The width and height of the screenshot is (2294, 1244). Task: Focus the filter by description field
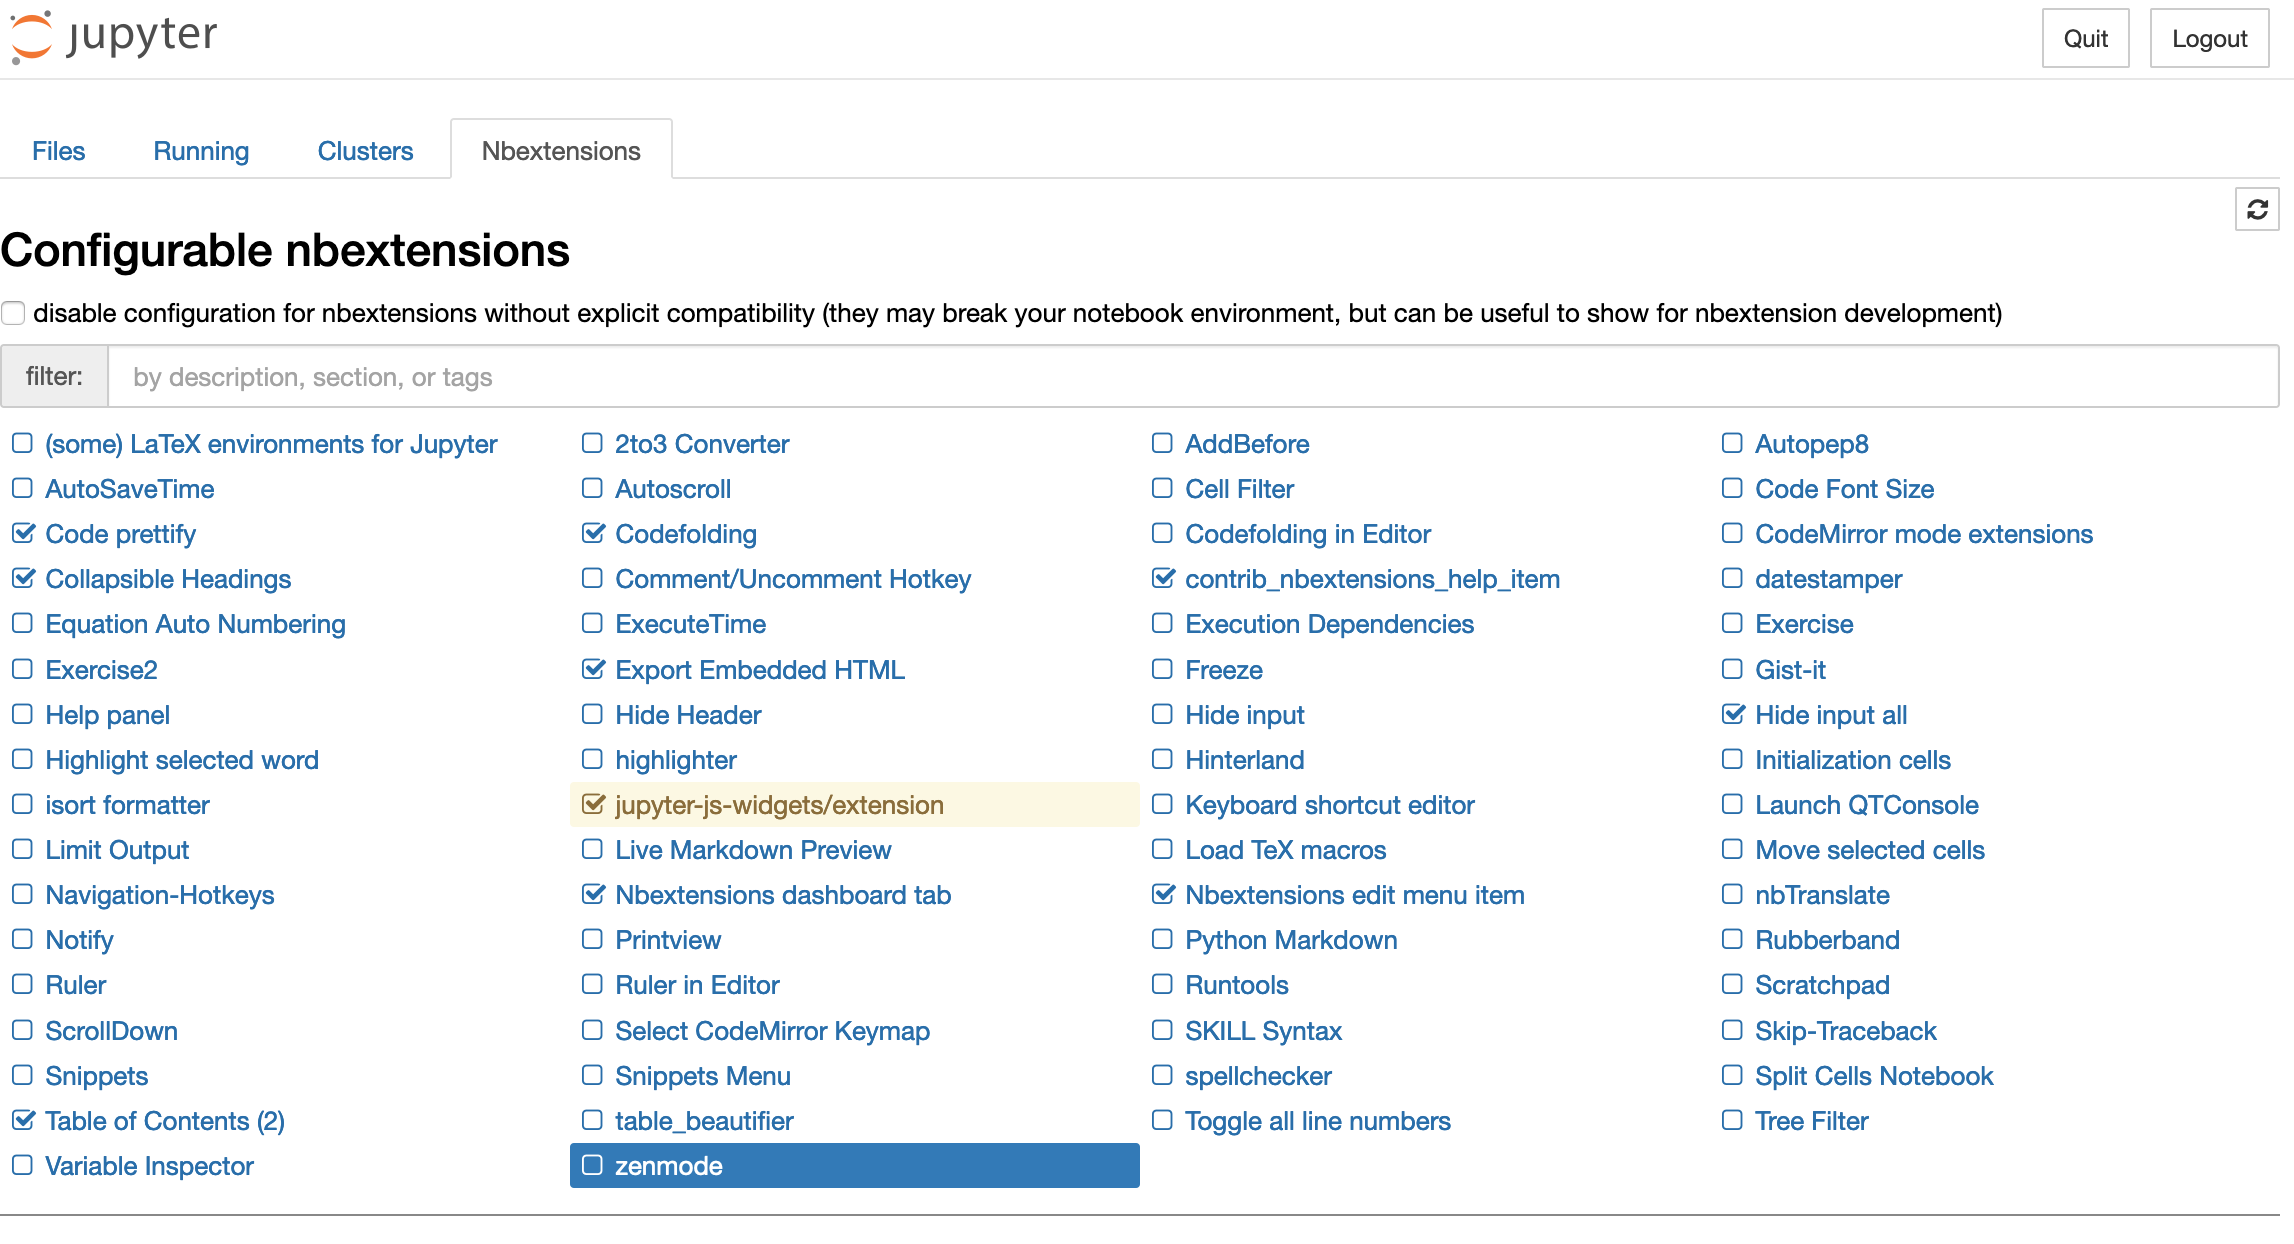[x=1190, y=377]
